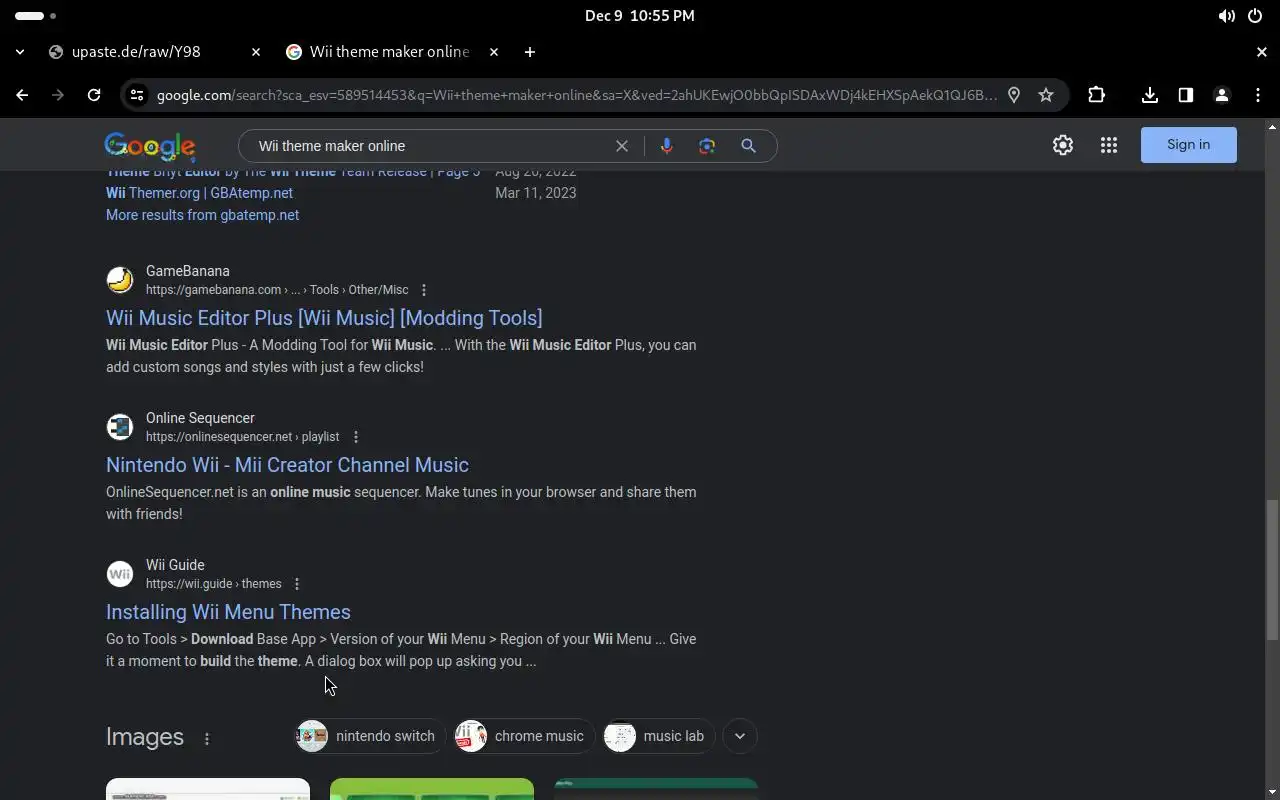This screenshot has width=1280, height=800.
Task: Click the Online Sequencer site favicon
Action: click(x=120, y=427)
